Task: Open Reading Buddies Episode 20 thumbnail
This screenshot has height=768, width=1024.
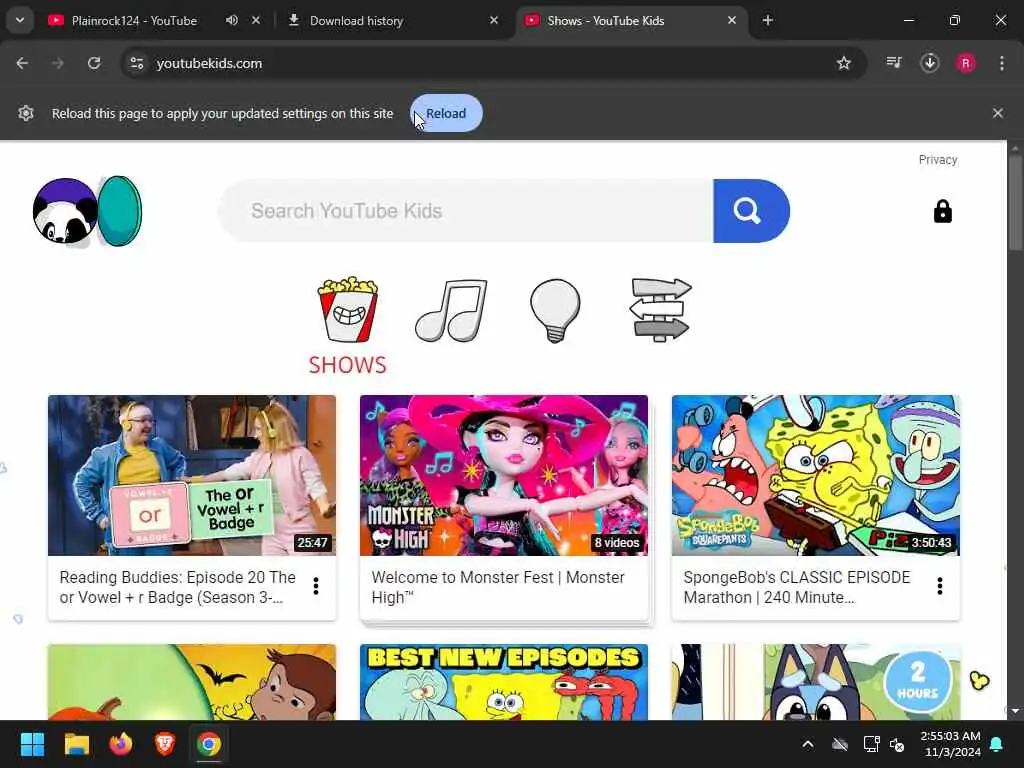Action: (x=192, y=475)
